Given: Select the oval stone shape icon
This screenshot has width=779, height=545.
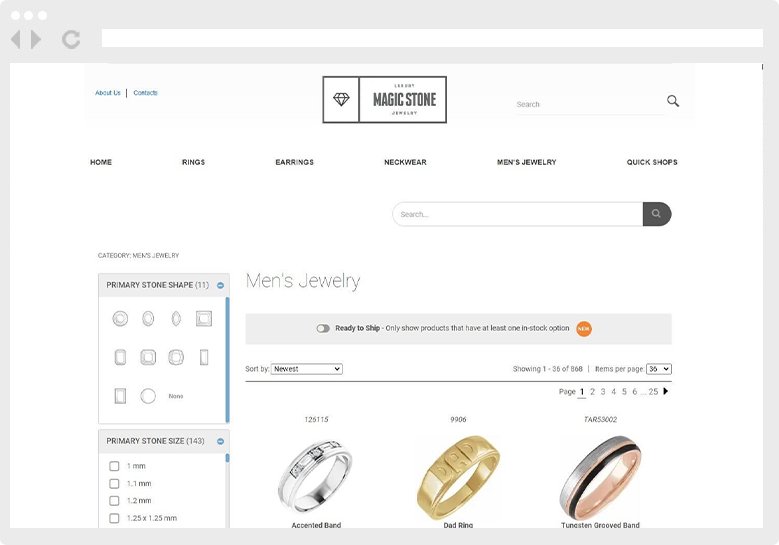Looking at the screenshot, I should pyautogui.click(x=148, y=318).
